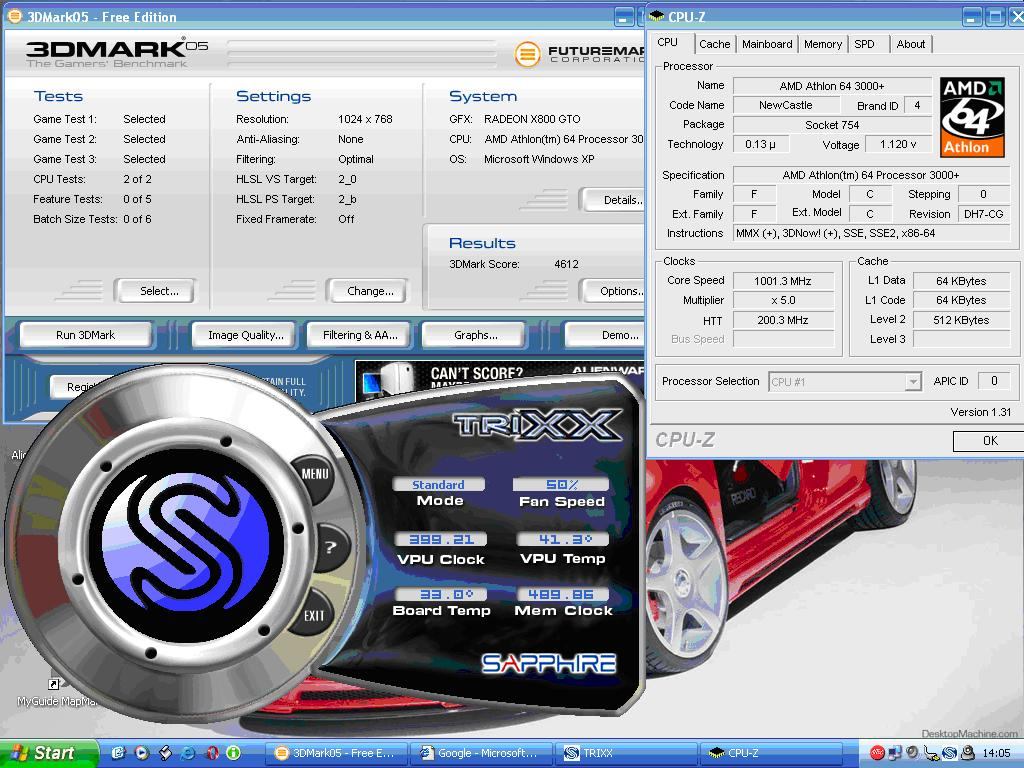Image resolution: width=1024 pixels, height=768 pixels.
Task: Launch Internet Explorer from quick launch
Action: pos(187,753)
